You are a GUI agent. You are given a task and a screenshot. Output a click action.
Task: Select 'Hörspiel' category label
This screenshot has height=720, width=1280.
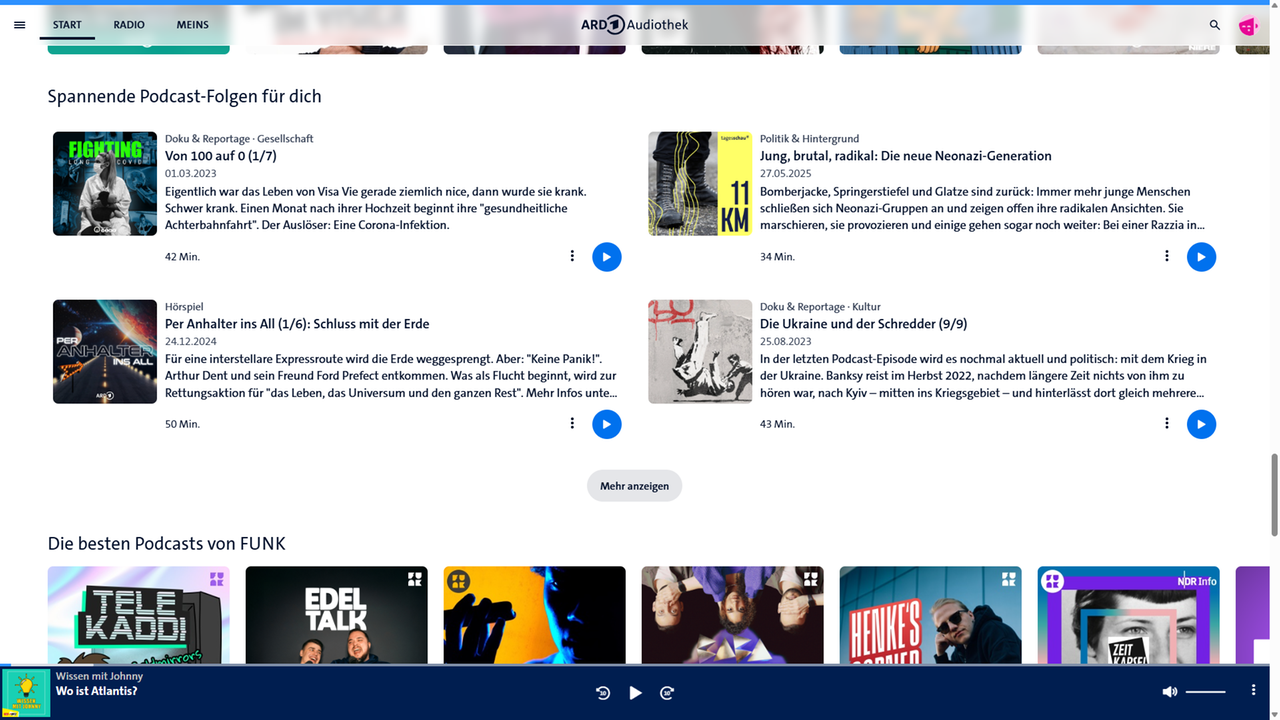tap(184, 307)
